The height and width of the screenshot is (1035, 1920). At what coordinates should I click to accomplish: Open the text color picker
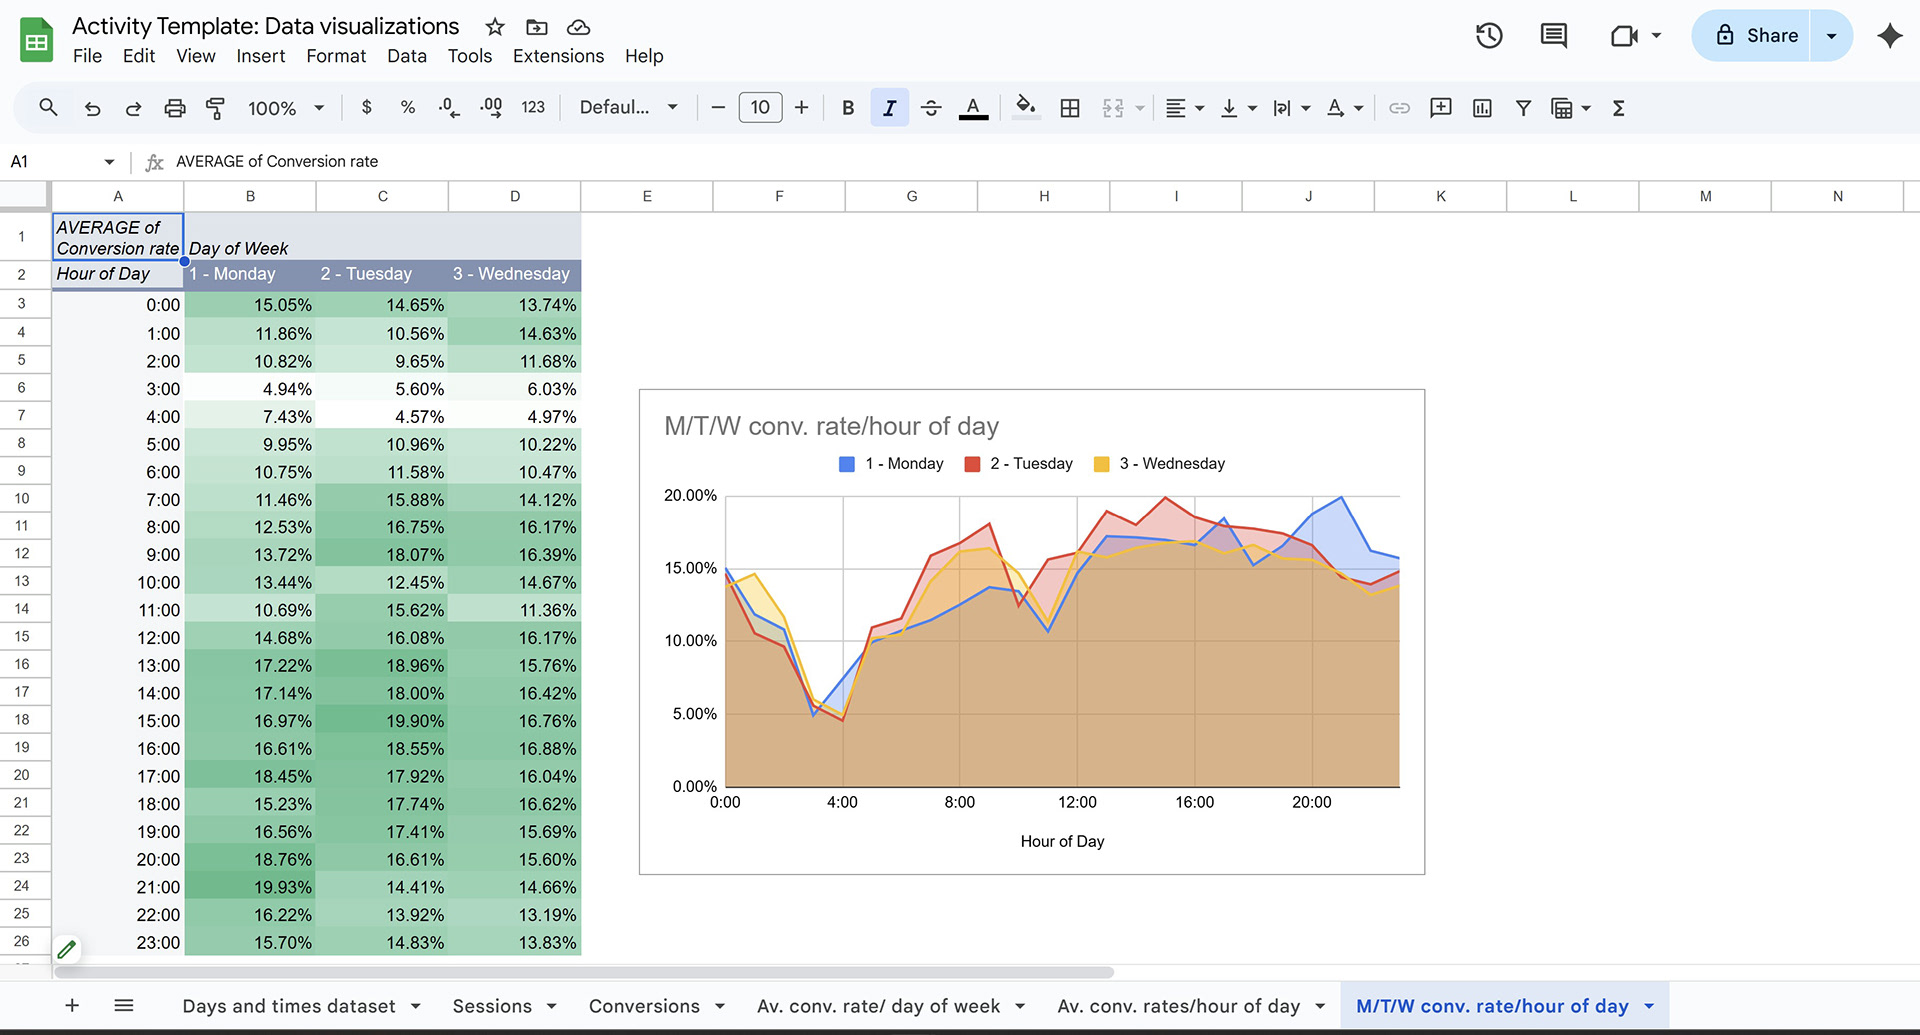(x=973, y=108)
